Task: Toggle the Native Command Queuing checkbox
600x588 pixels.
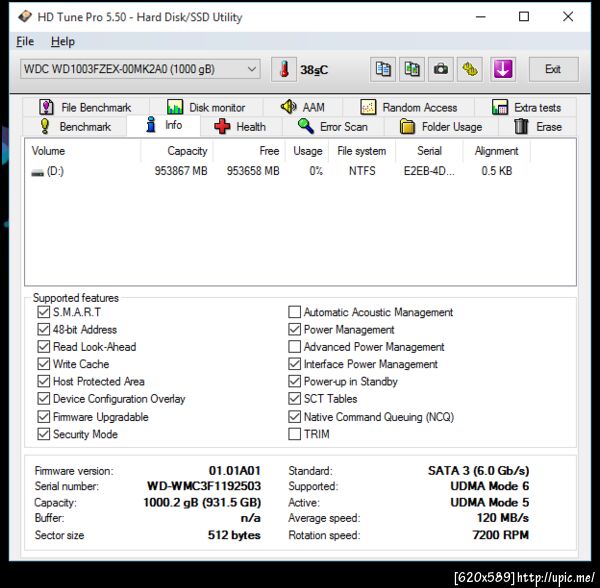Action: 294,417
